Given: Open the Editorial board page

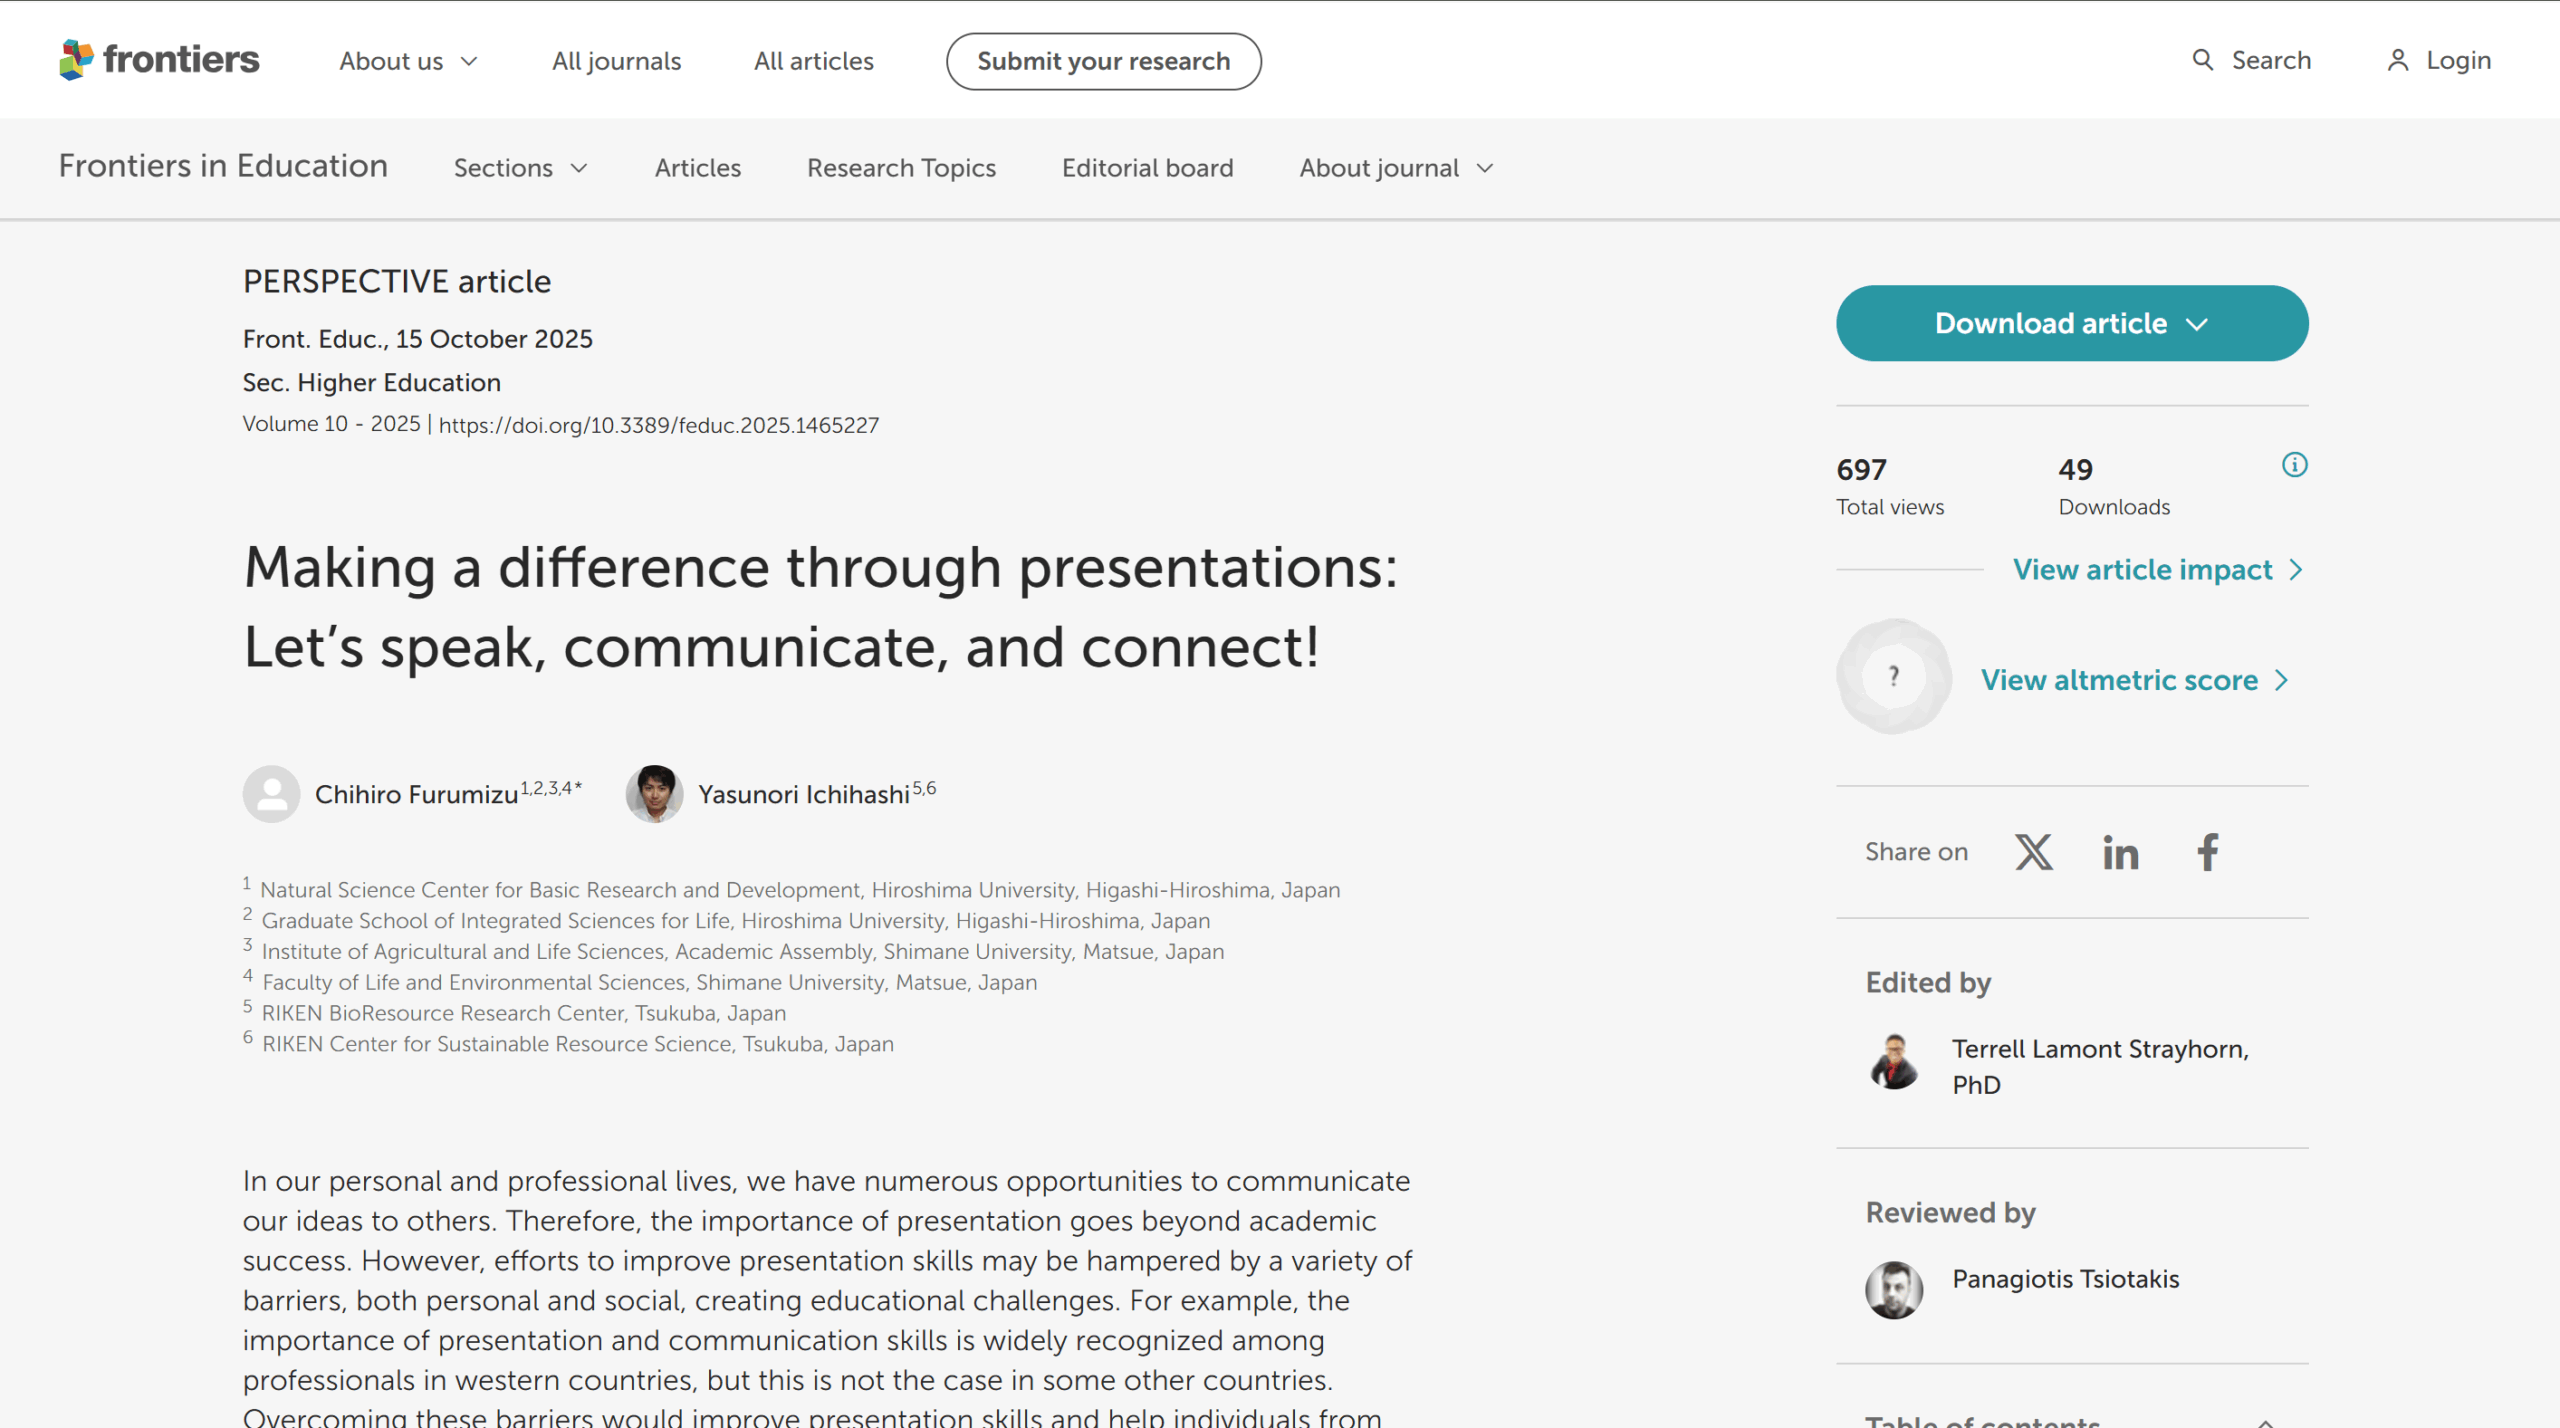Looking at the screenshot, I should (x=1147, y=168).
